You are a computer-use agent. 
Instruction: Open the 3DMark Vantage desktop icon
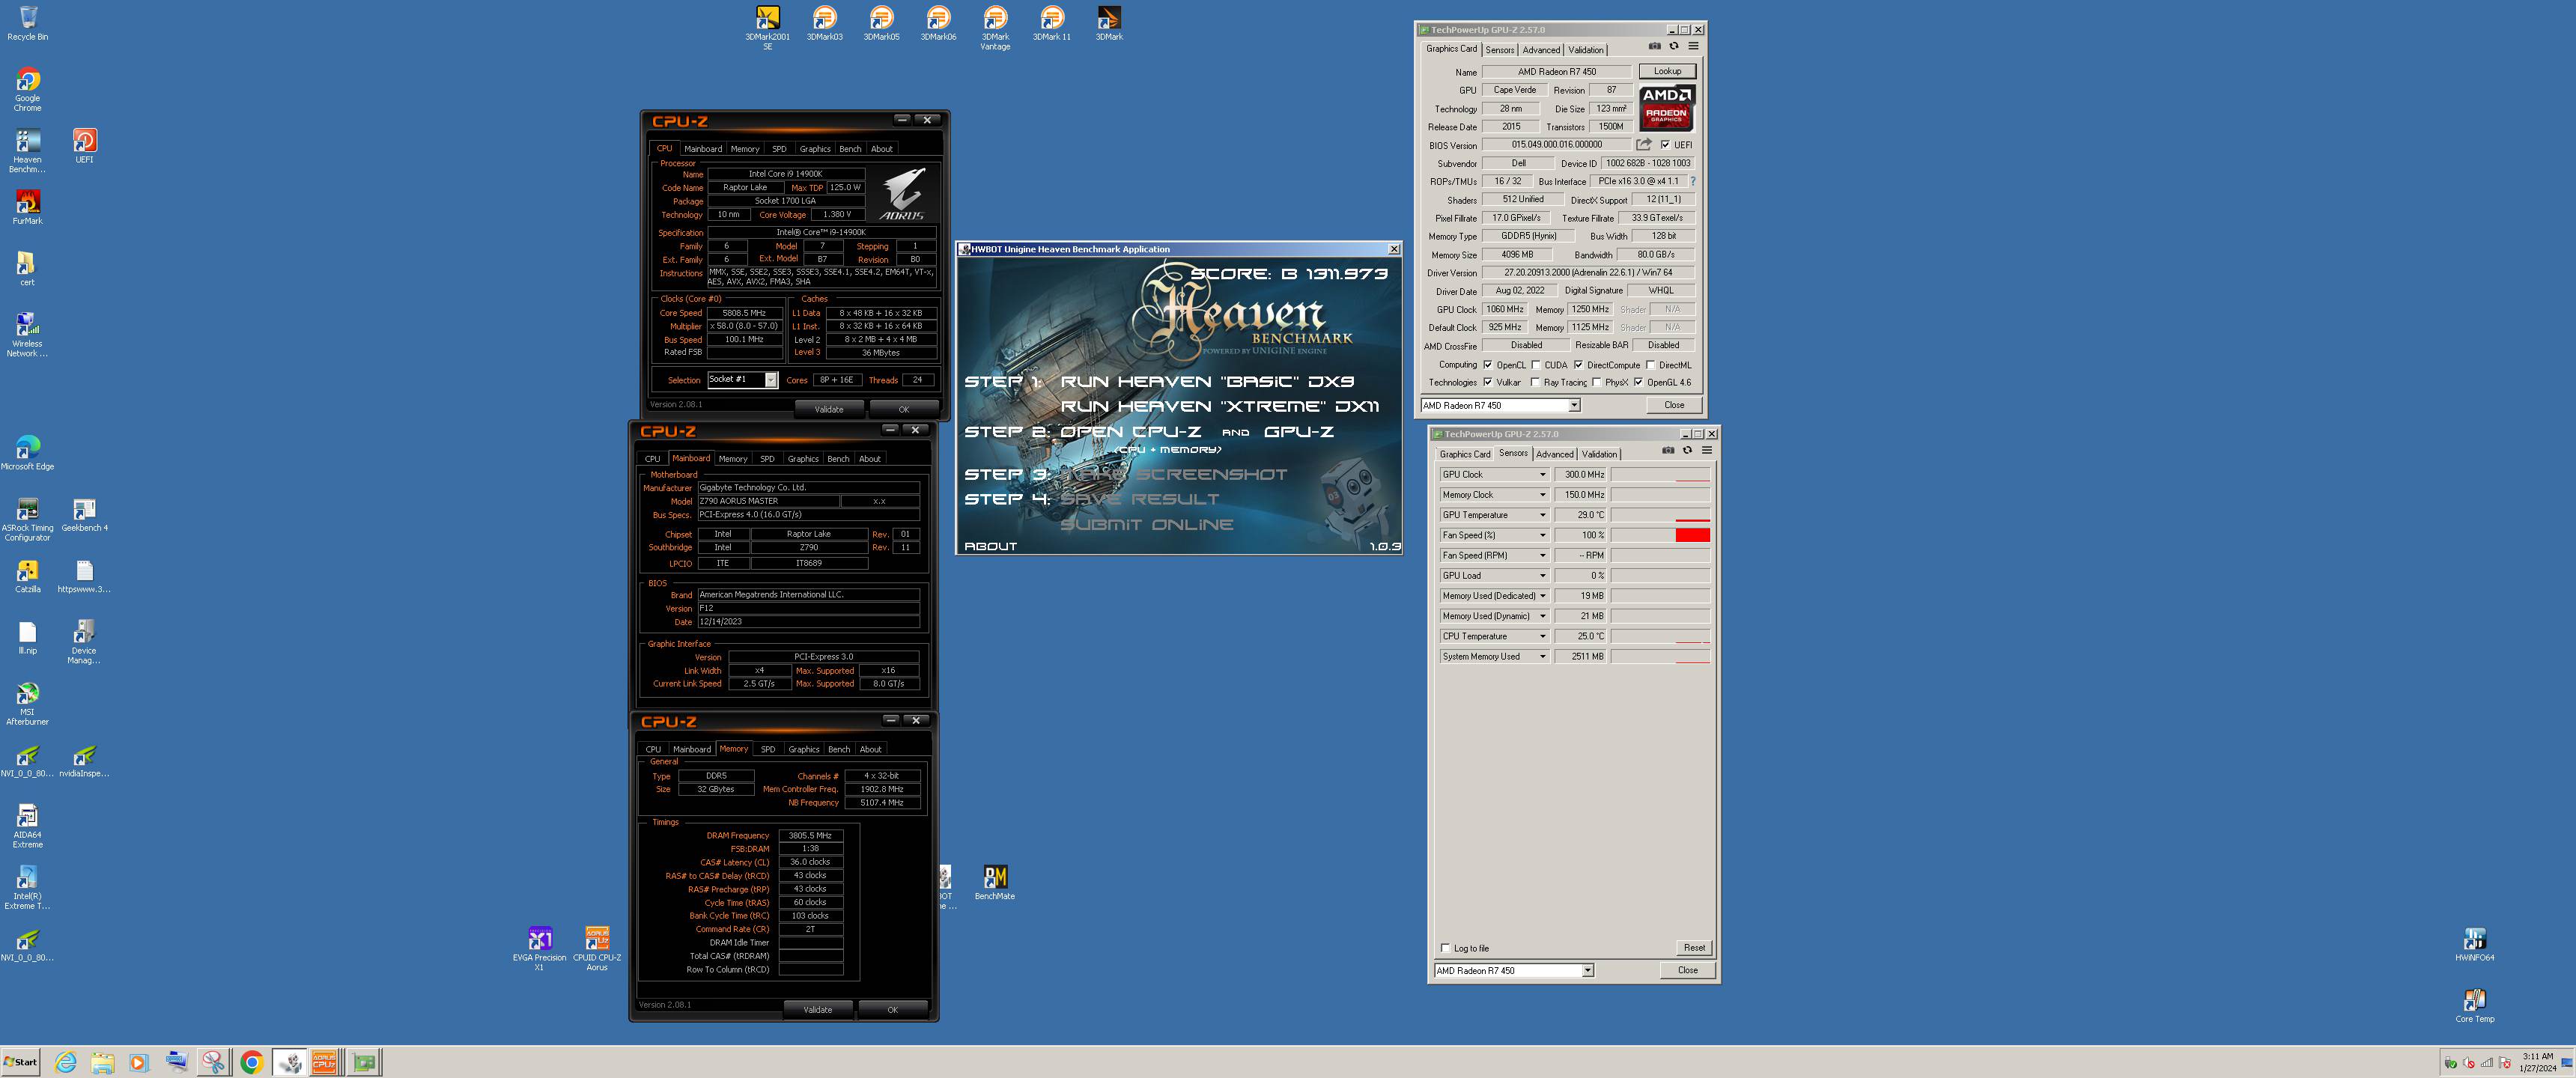click(995, 27)
